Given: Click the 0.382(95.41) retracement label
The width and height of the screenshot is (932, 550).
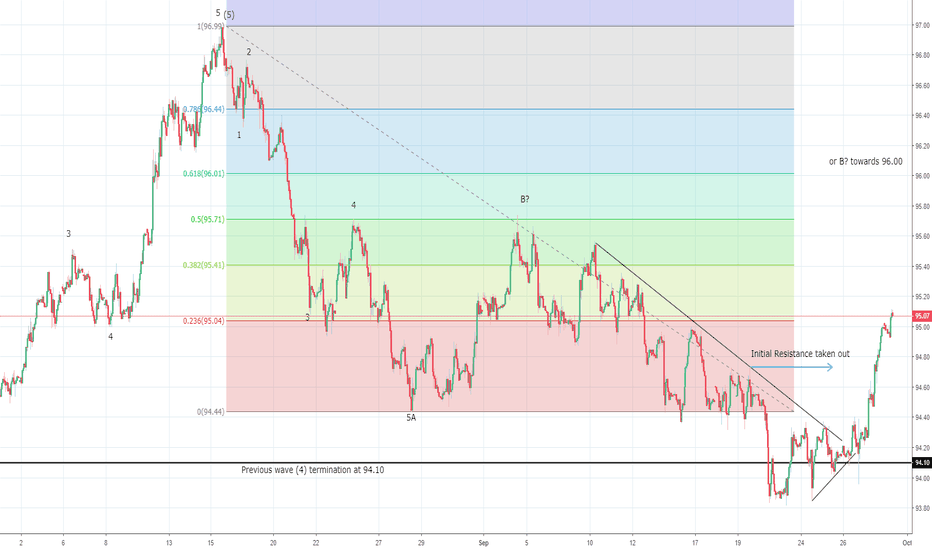Looking at the screenshot, I should point(204,265).
